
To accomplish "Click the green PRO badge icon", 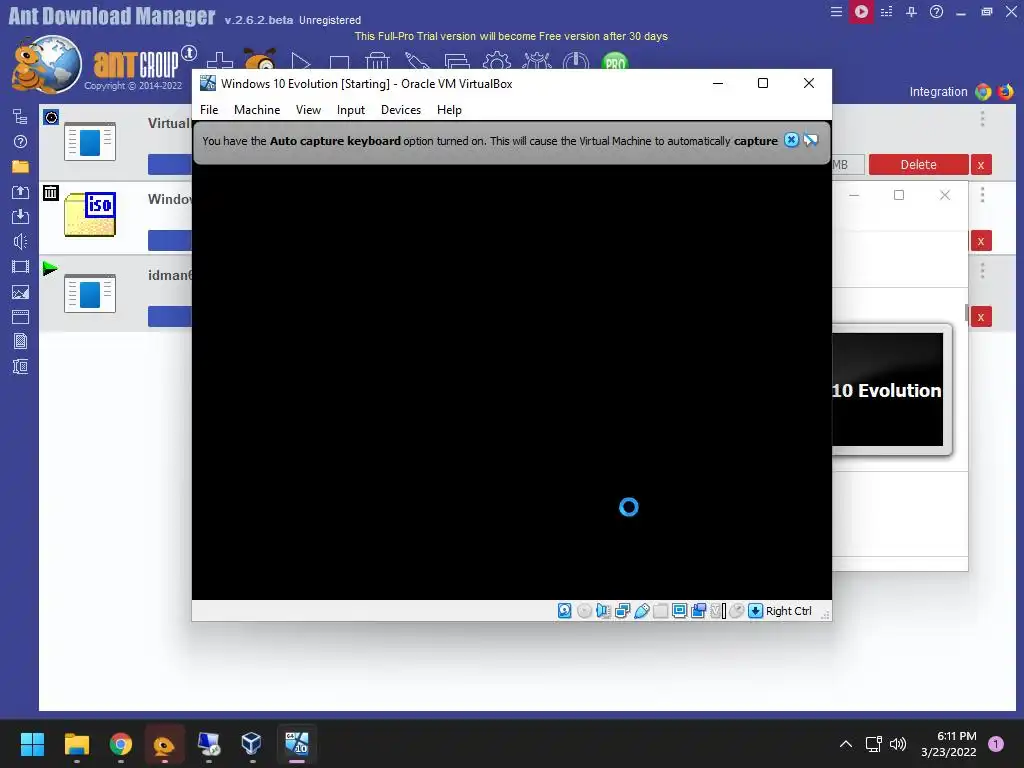I will pos(615,61).
